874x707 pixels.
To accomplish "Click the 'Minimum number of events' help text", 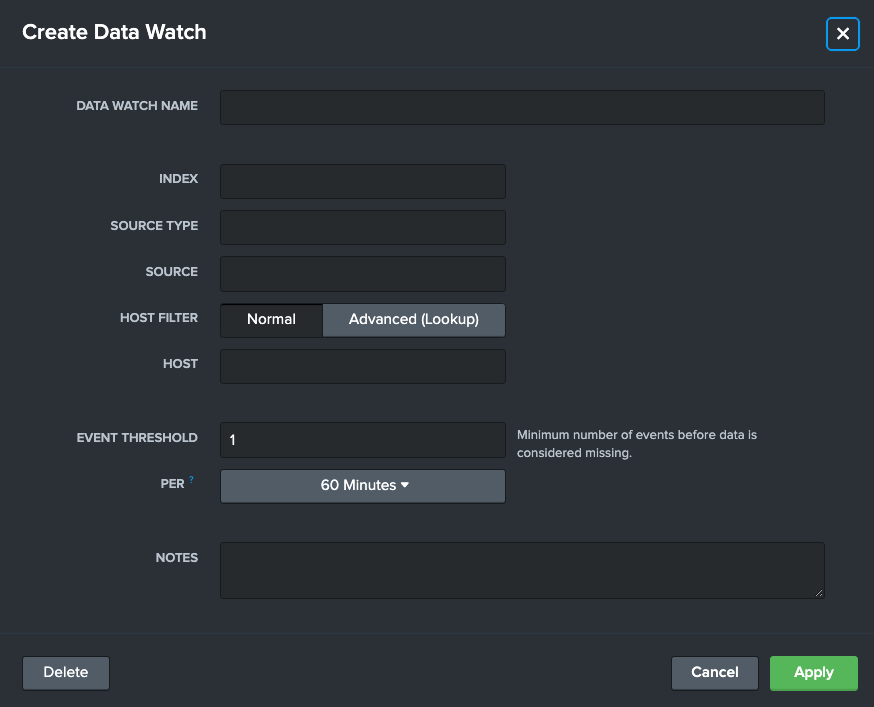I will coord(637,444).
